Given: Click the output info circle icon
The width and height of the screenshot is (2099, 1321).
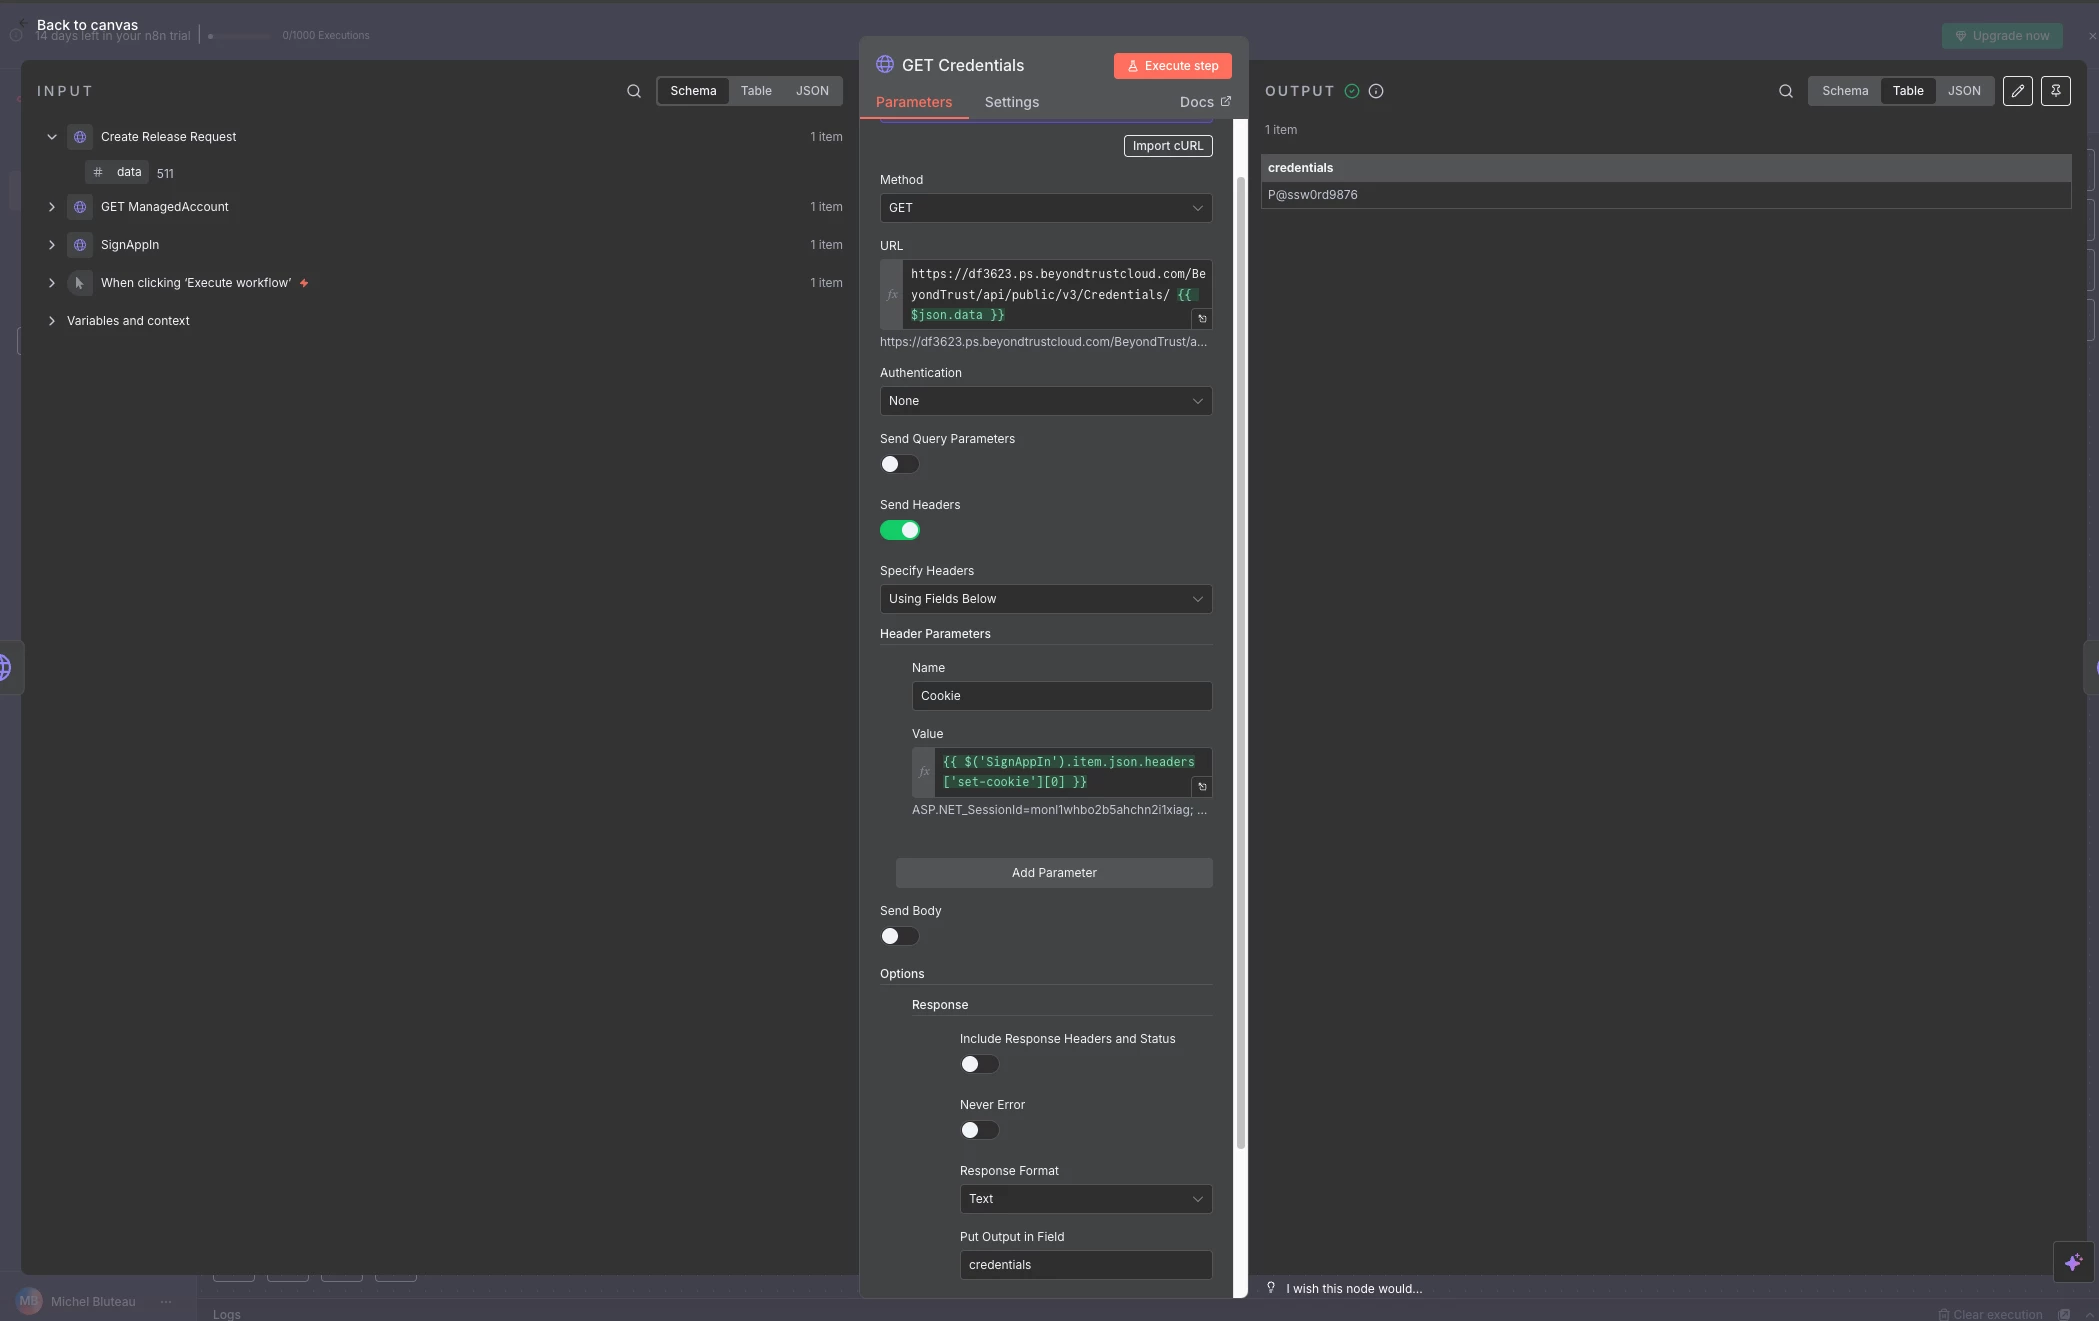Looking at the screenshot, I should [1376, 91].
